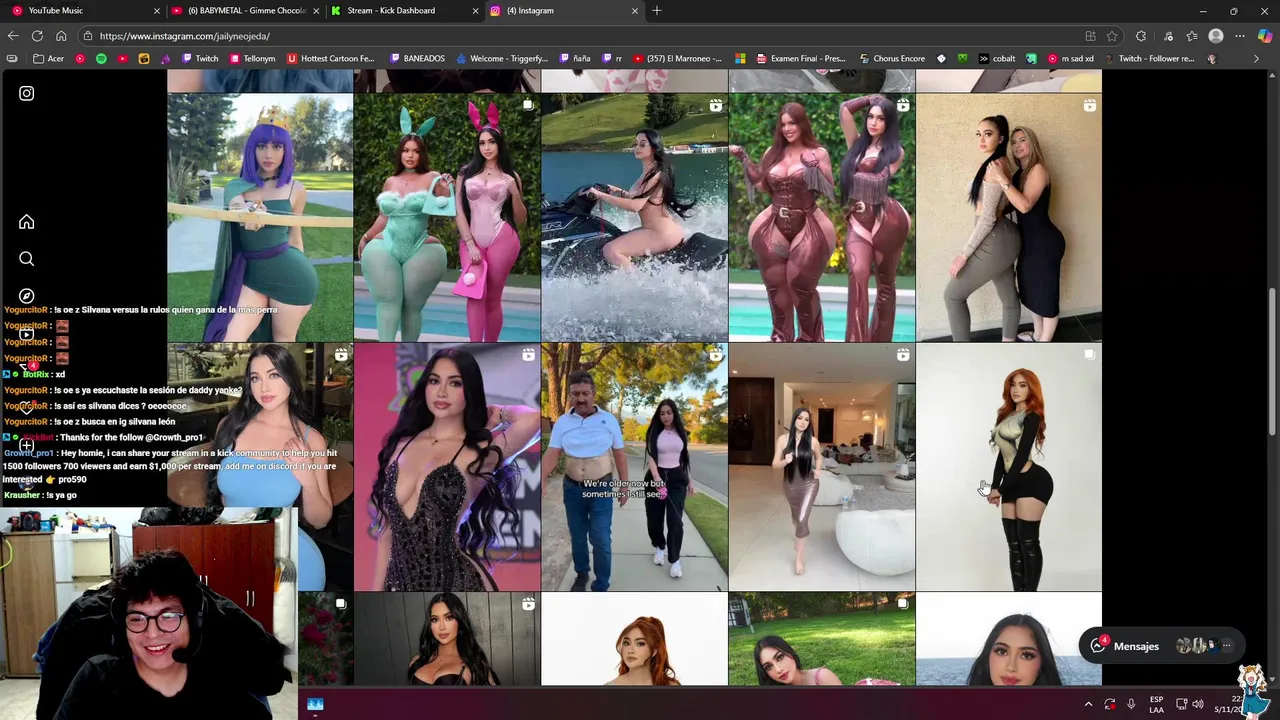Close the Stream - Kick Dashboard tab
Viewport: 1280px width, 720px height.
[x=475, y=11]
